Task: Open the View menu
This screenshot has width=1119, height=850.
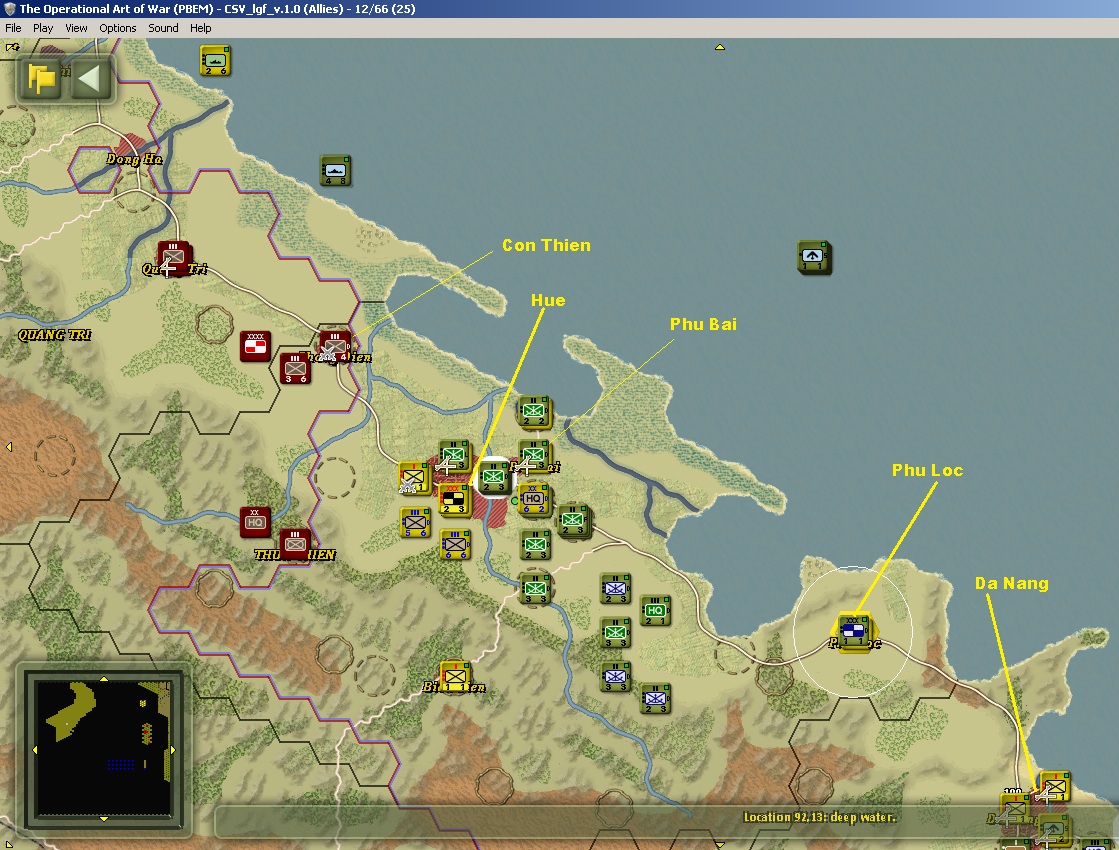Action: 76,28
